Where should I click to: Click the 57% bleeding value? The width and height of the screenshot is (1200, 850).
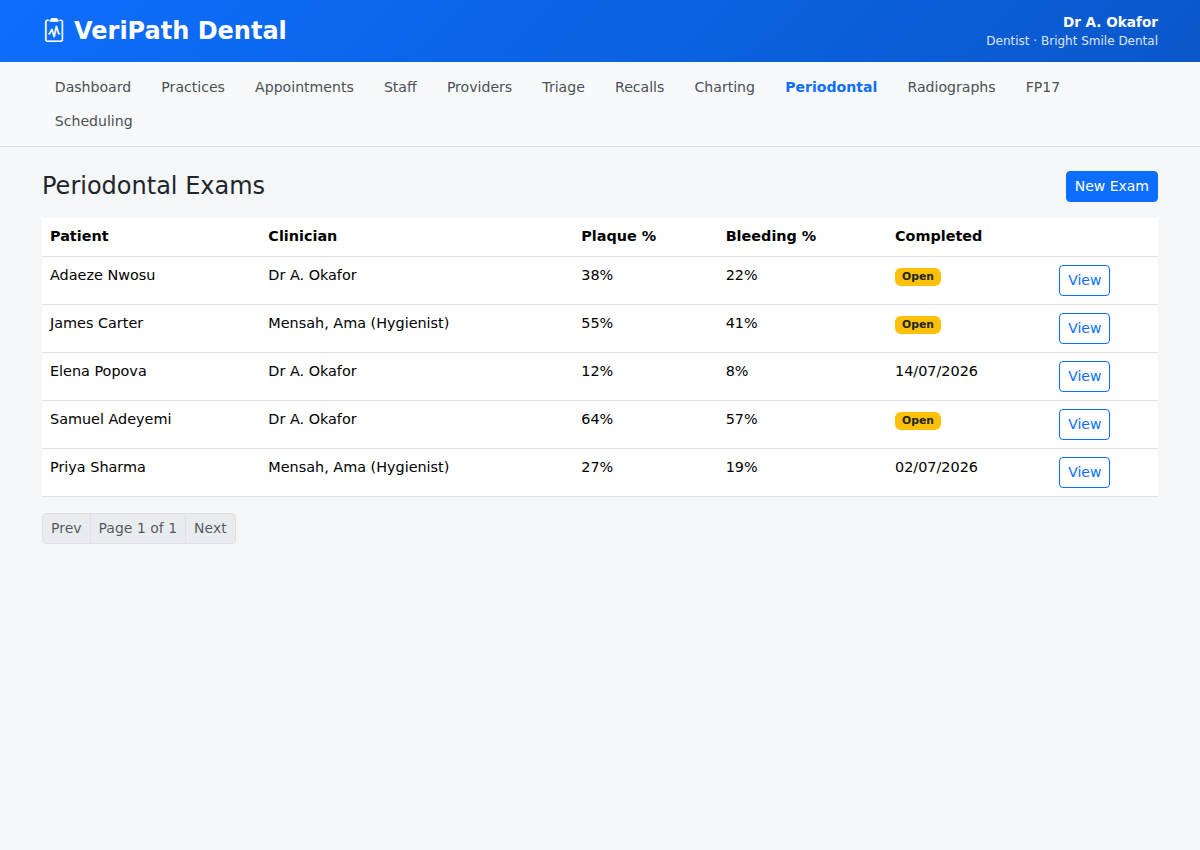742,419
